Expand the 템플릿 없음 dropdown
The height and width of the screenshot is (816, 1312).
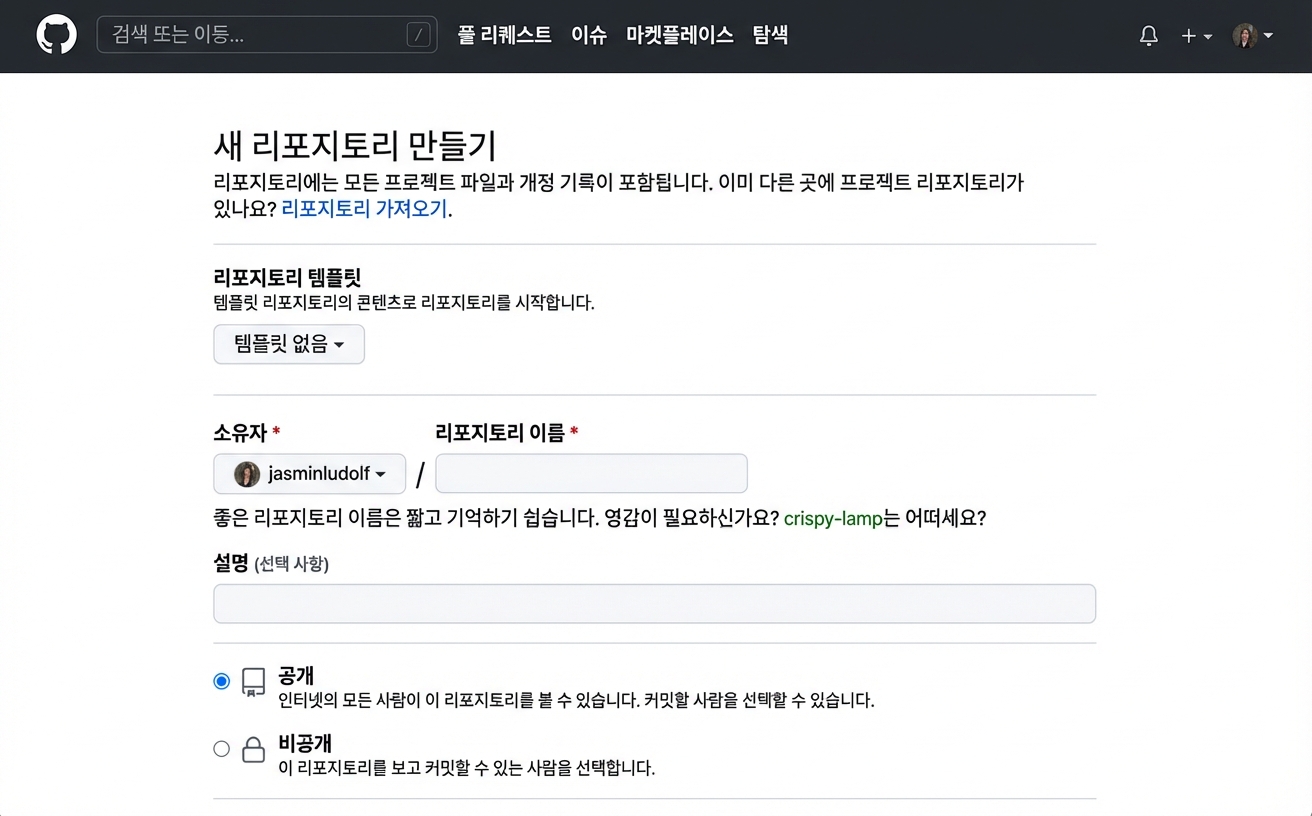(x=289, y=344)
